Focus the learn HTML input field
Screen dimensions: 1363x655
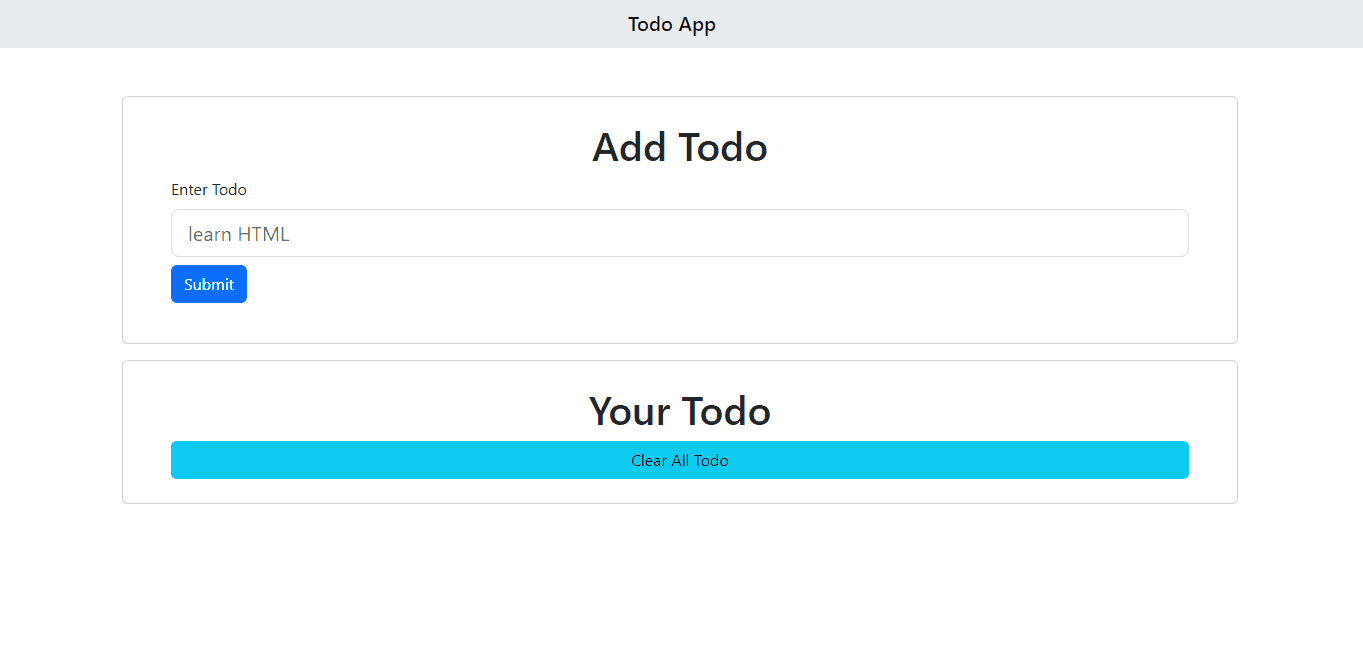coord(680,233)
